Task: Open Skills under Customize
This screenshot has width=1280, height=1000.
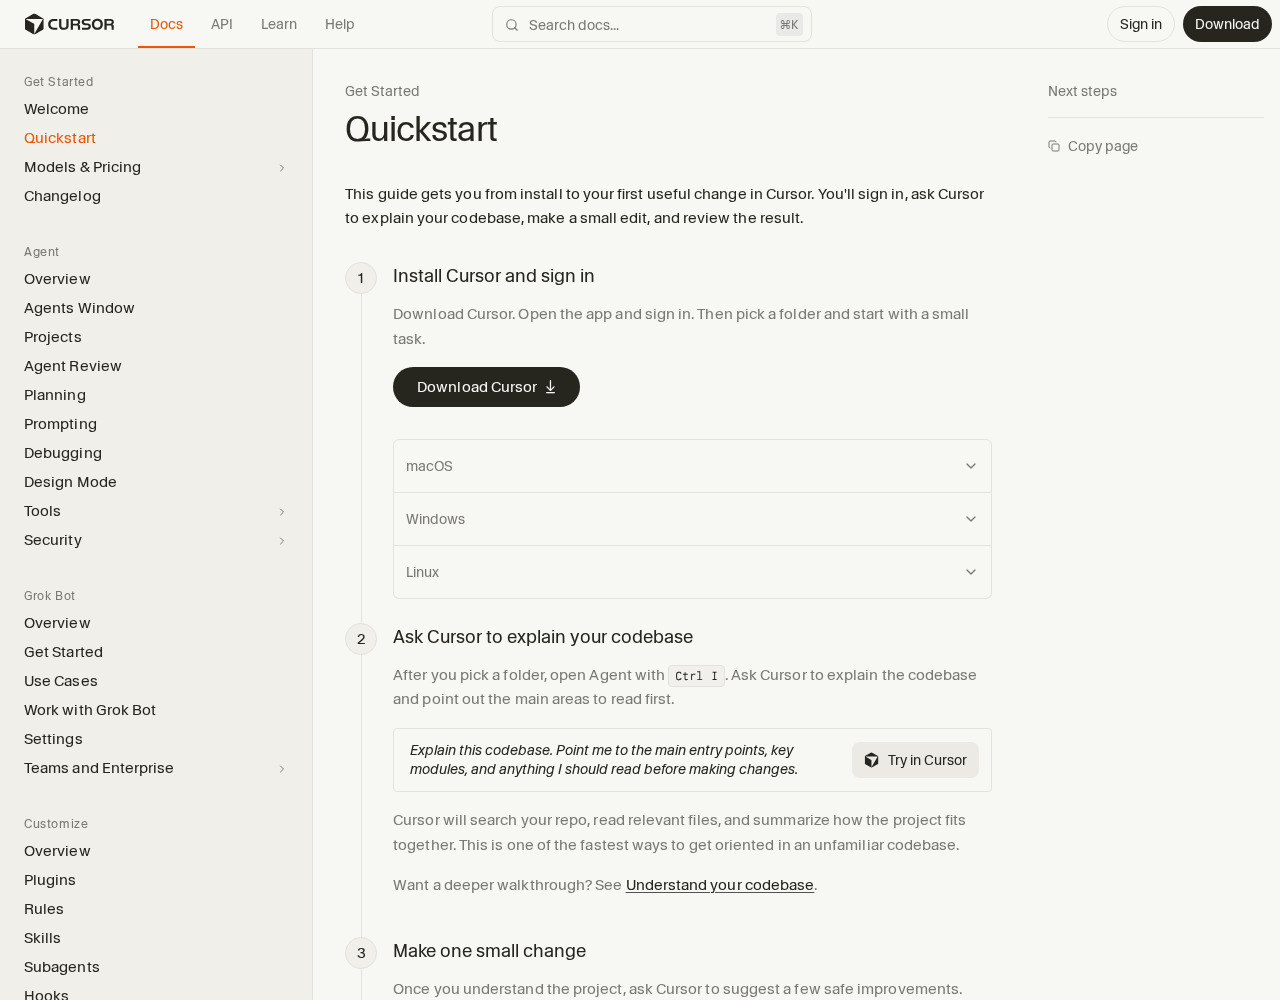Action: pos(42,938)
